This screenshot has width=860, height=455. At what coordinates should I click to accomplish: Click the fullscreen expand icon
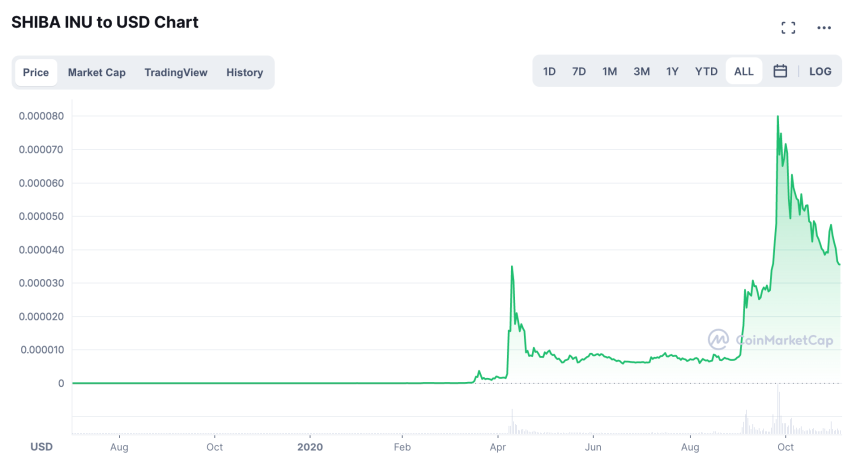click(788, 28)
